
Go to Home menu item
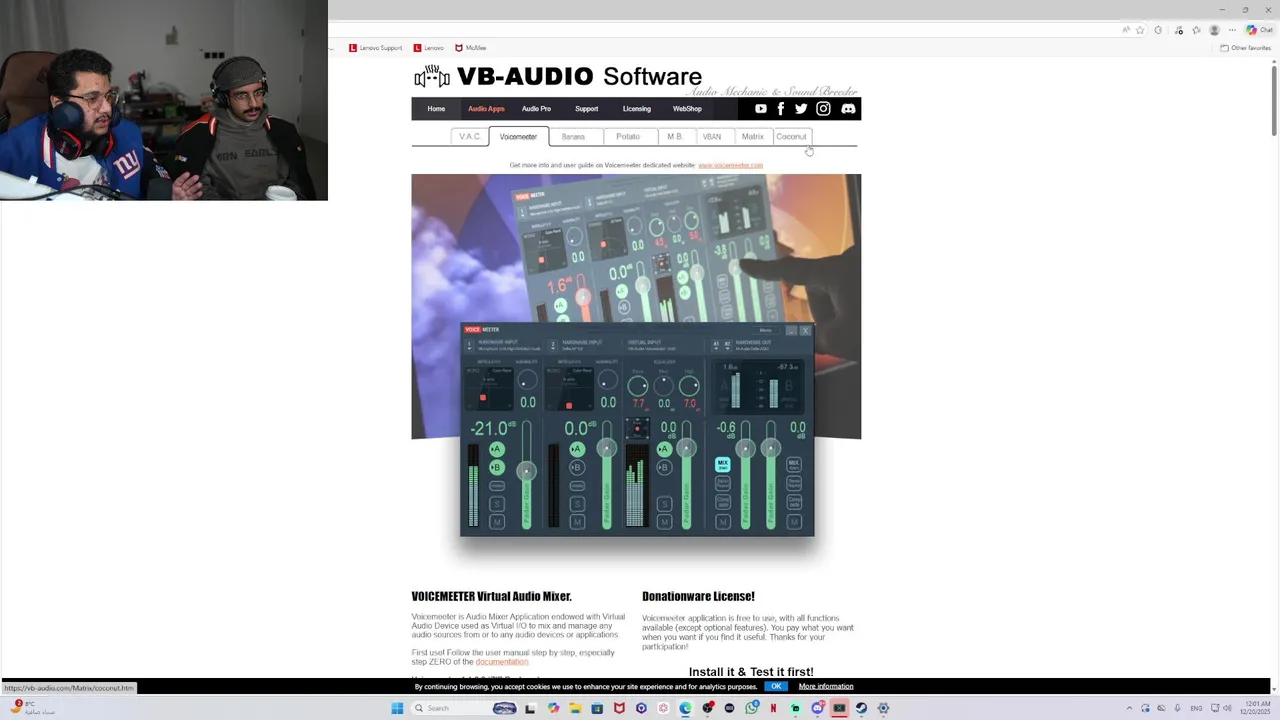(436, 109)
